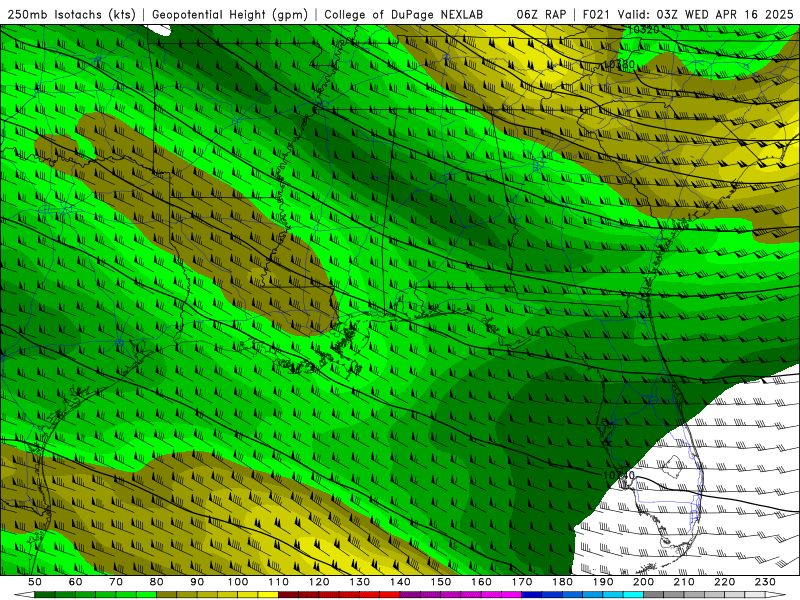This screenshot has height=600, width=800.
Task: Click the legend value 70
Action: click(116, 582)
